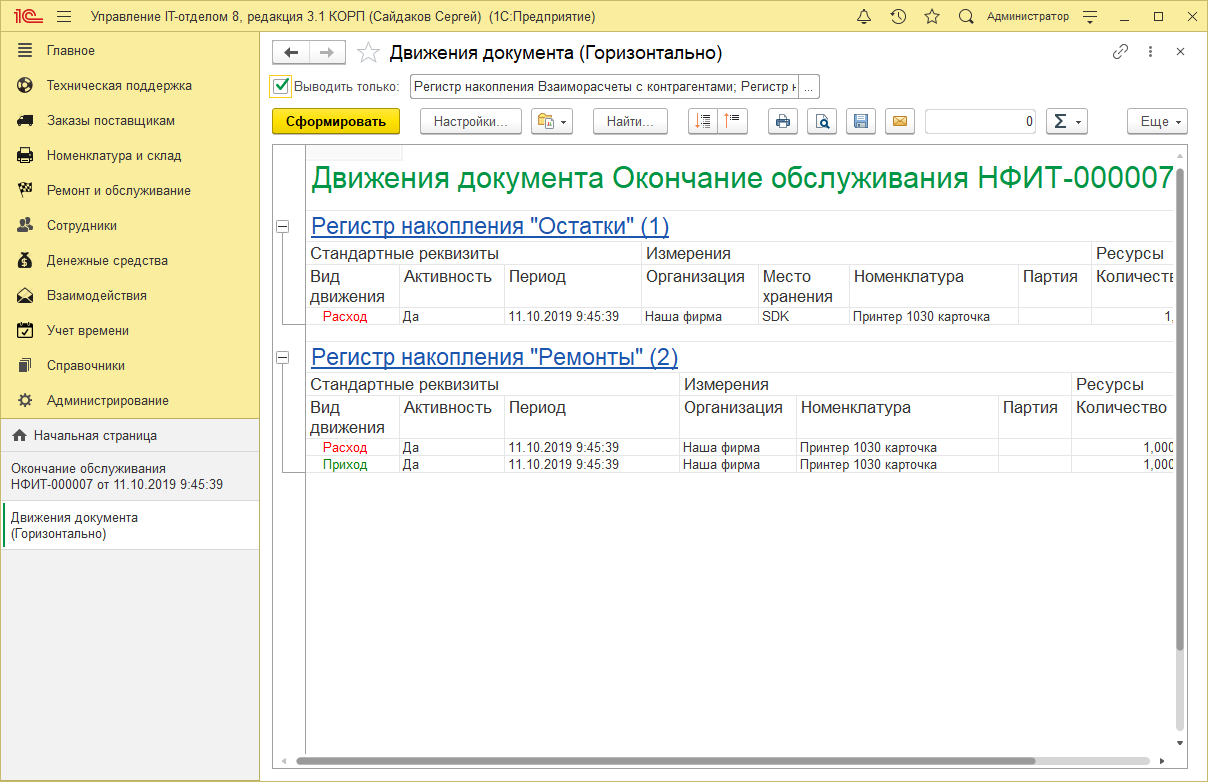Image resolution: width=1208 pixels, height=782 pixels.
Task: Open global search magnifier icon
Action: pyautogui.click(x=964, y=16)
